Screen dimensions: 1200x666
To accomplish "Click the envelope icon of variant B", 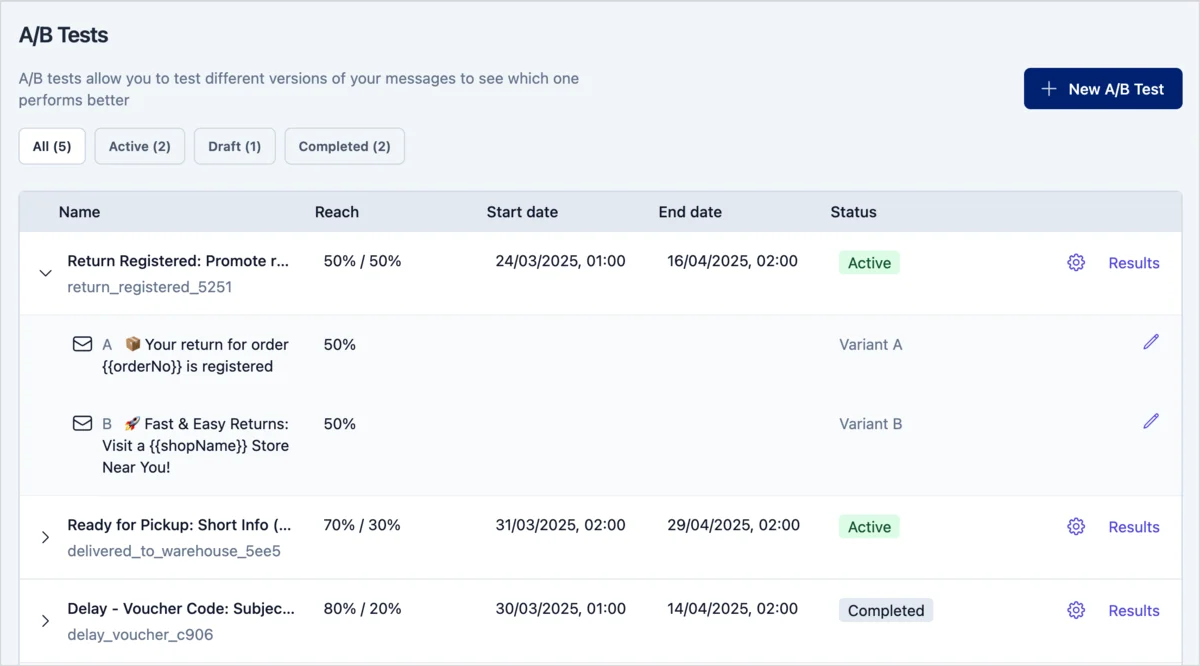I will click(x=82, y=423).
